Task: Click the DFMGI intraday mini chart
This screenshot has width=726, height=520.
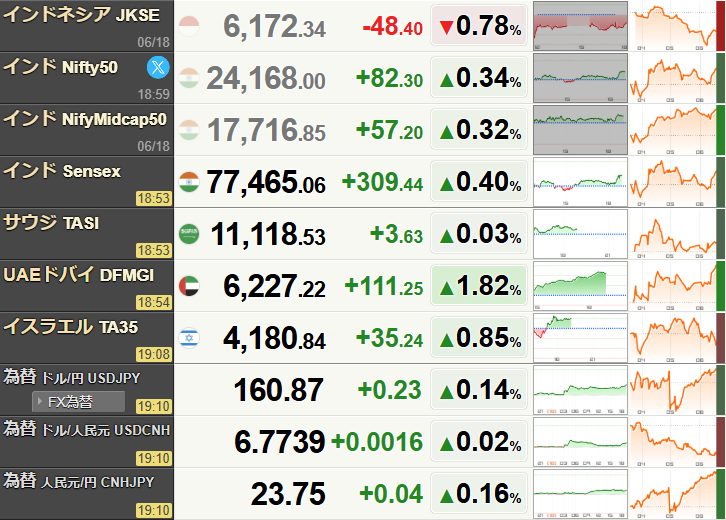Action: (x=580, y=286)
